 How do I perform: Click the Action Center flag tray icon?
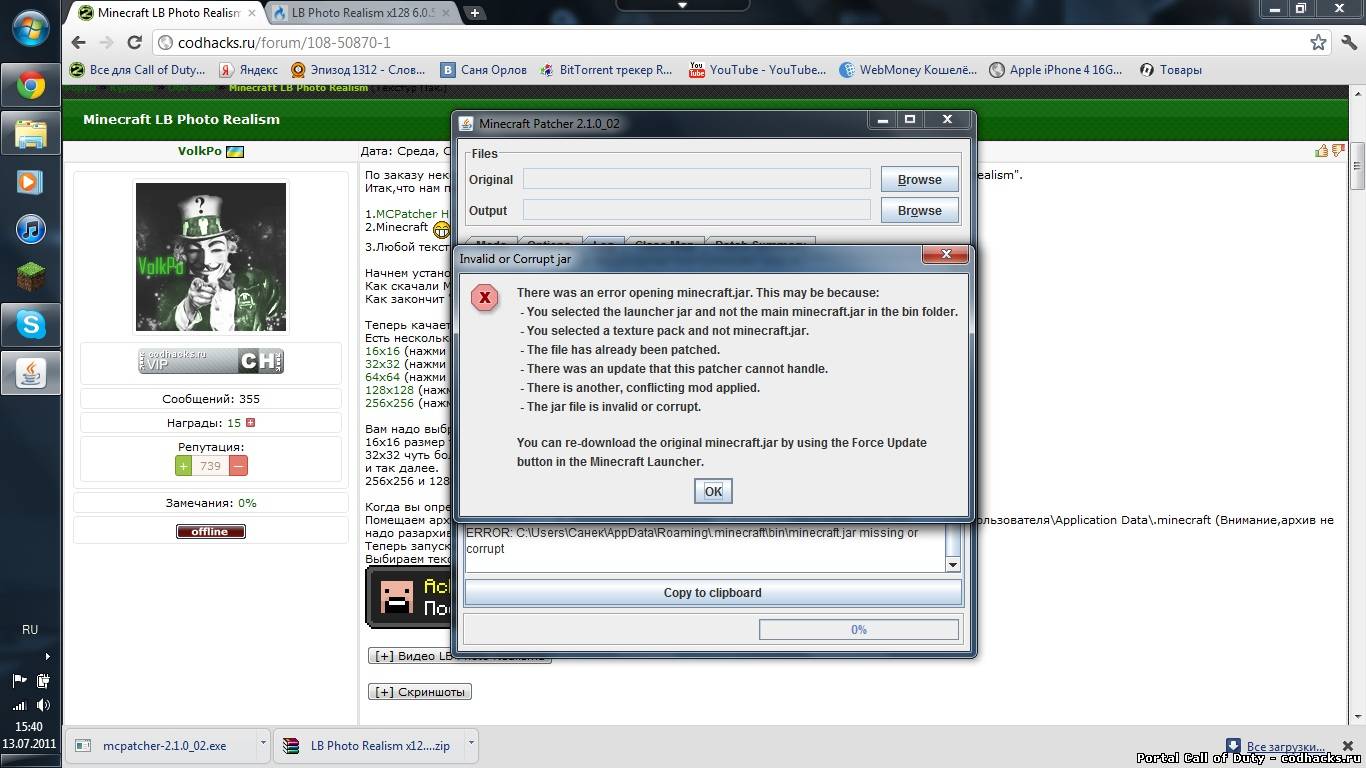point(19,681)
